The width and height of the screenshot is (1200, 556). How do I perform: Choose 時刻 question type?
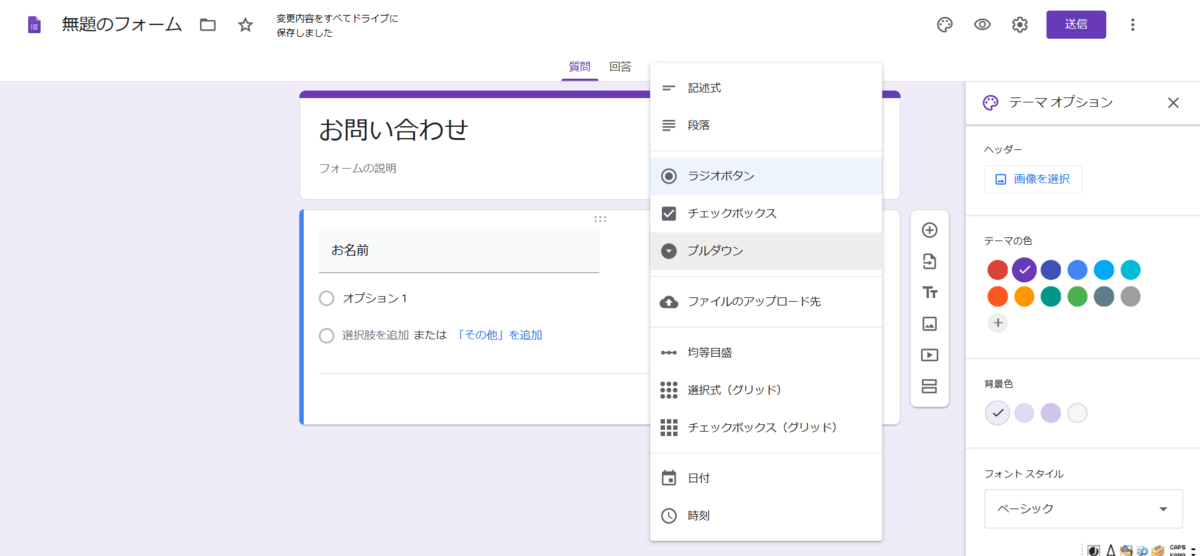click(766, 516)
